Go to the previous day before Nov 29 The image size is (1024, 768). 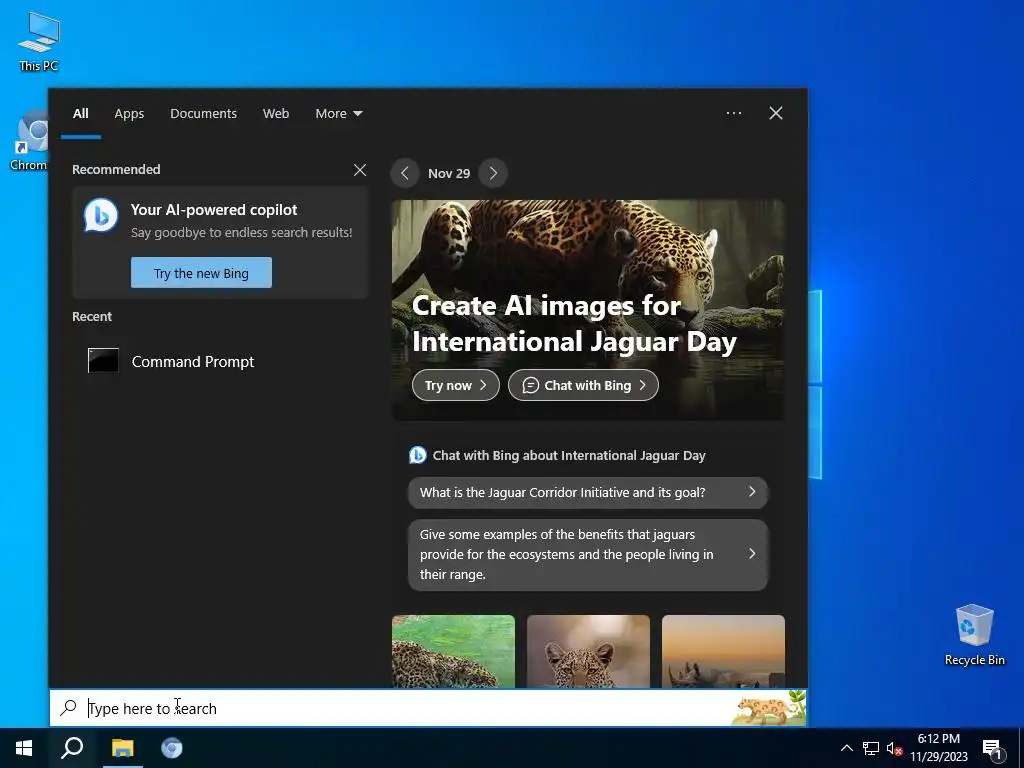pyautogui.click(x=405, y=173)
